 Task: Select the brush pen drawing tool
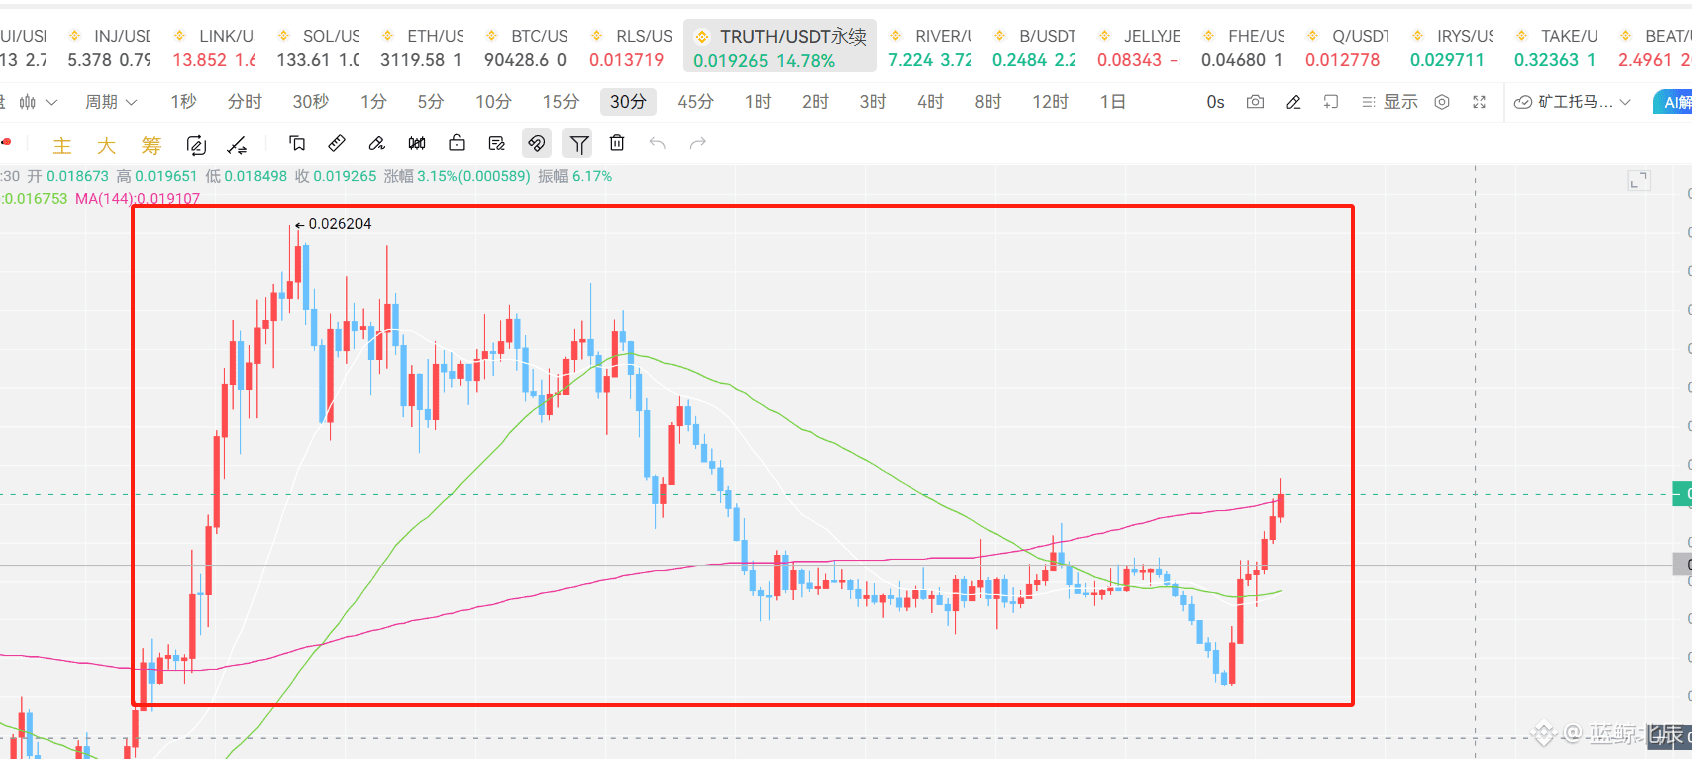pos(377,143)
